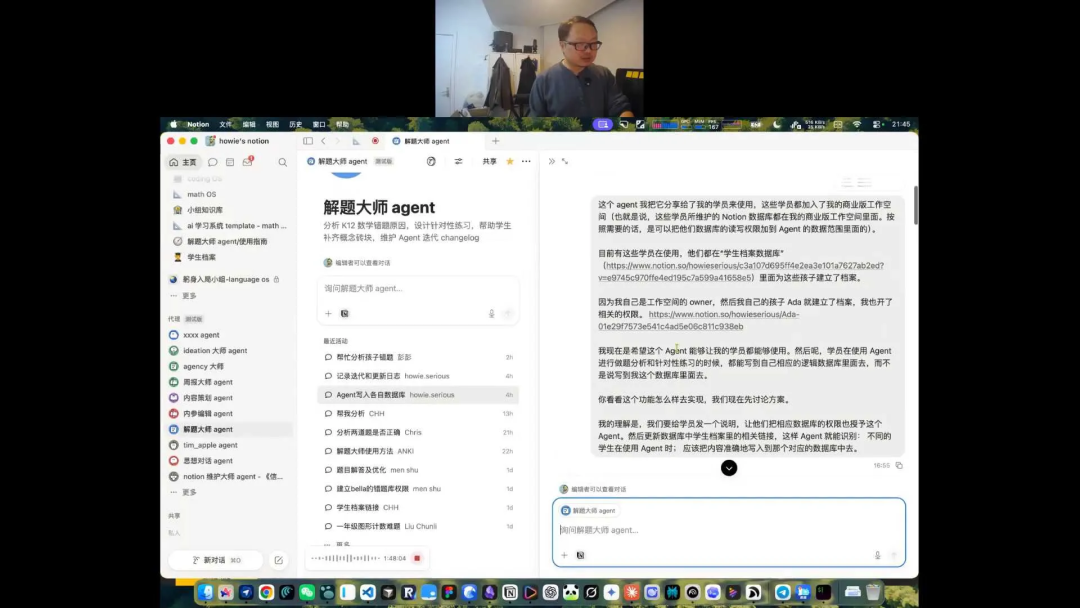Viewport: 1080px width, 608px height.
Task: Open the inbox icon with the red badge
Action: [x=247, y=162]
